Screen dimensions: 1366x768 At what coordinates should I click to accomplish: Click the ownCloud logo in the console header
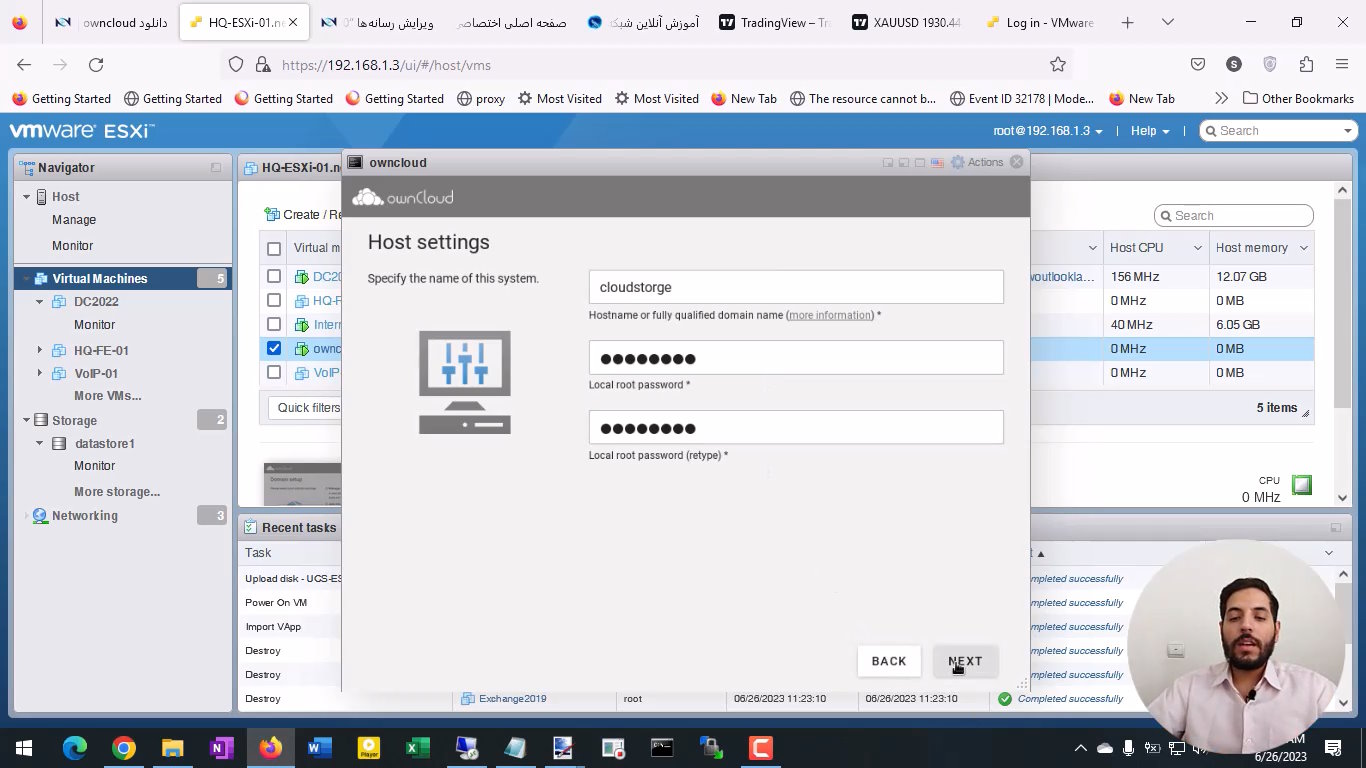[403, 197]
